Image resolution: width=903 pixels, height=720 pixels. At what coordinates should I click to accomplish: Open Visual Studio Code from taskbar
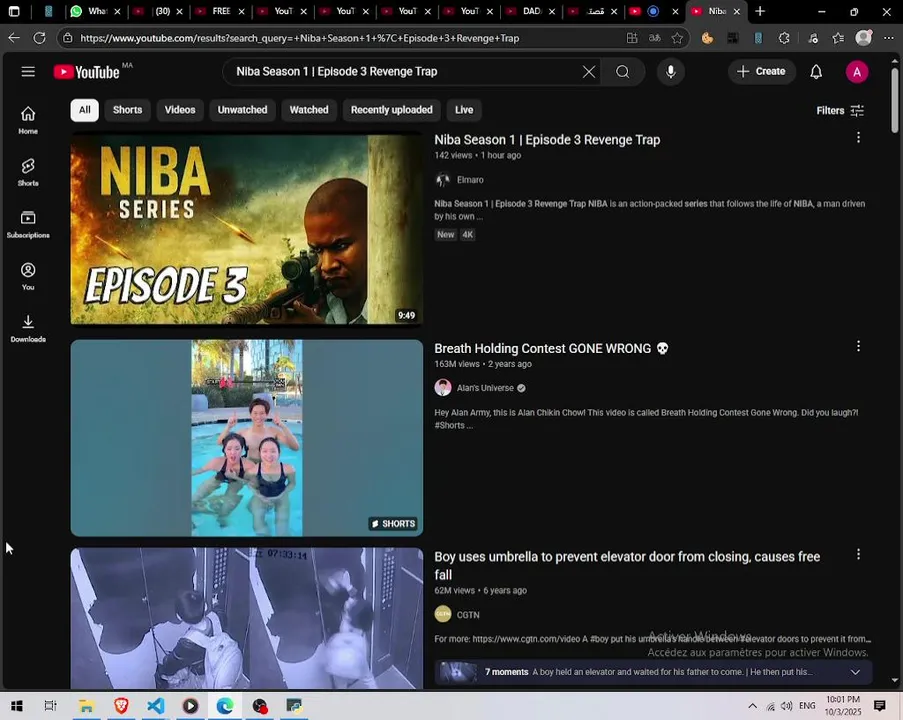pos(155,706)
